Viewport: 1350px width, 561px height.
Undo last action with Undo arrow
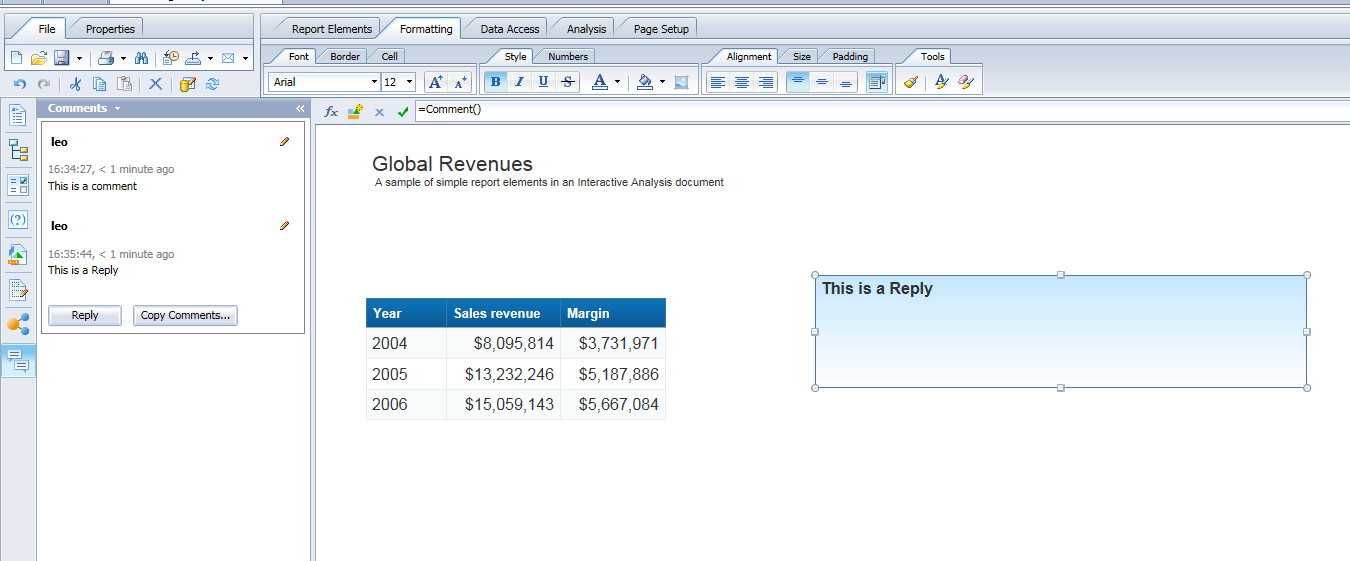pos(20,84)
